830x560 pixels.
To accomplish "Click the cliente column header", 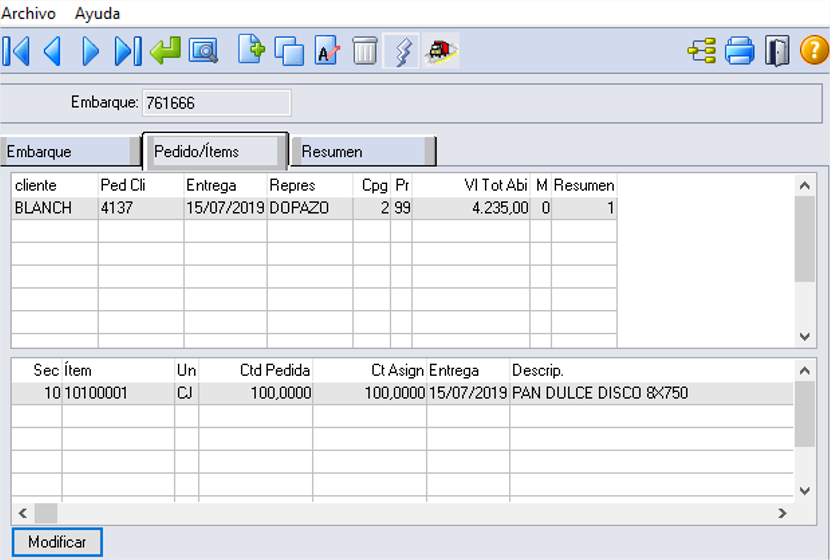I will pos(55,185).
